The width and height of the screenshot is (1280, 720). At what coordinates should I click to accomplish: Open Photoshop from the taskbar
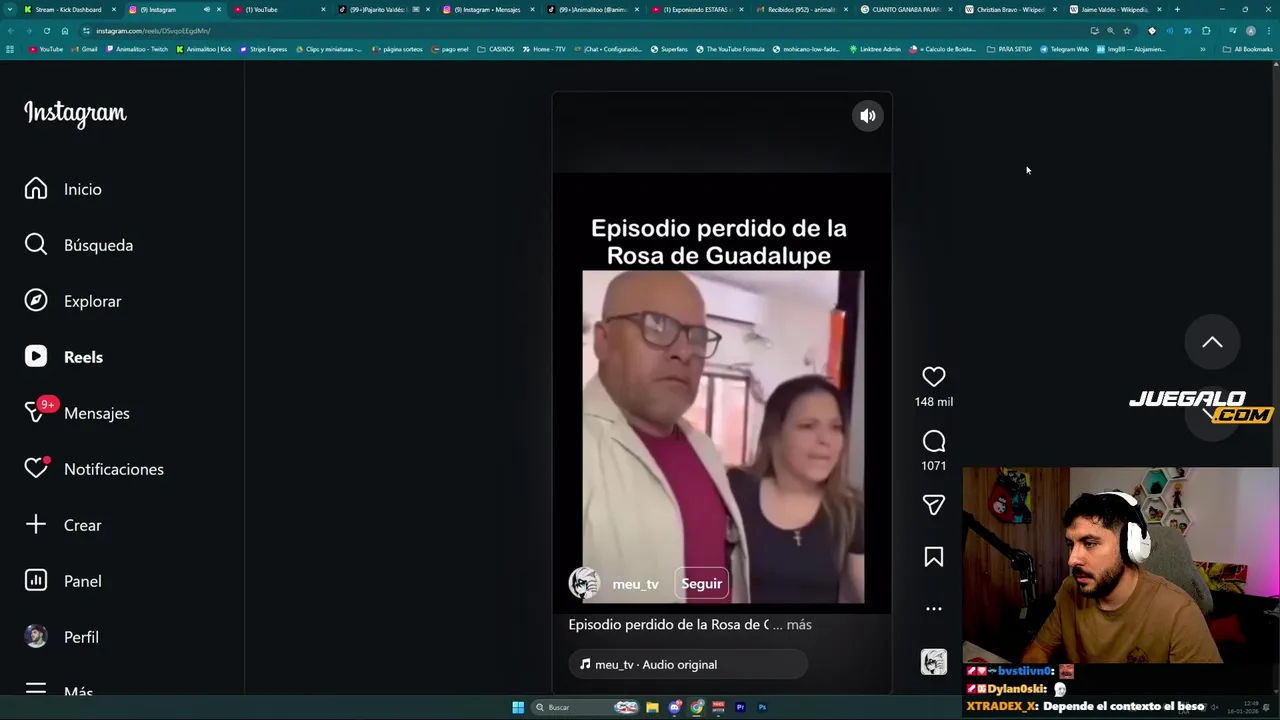(762, 707)
